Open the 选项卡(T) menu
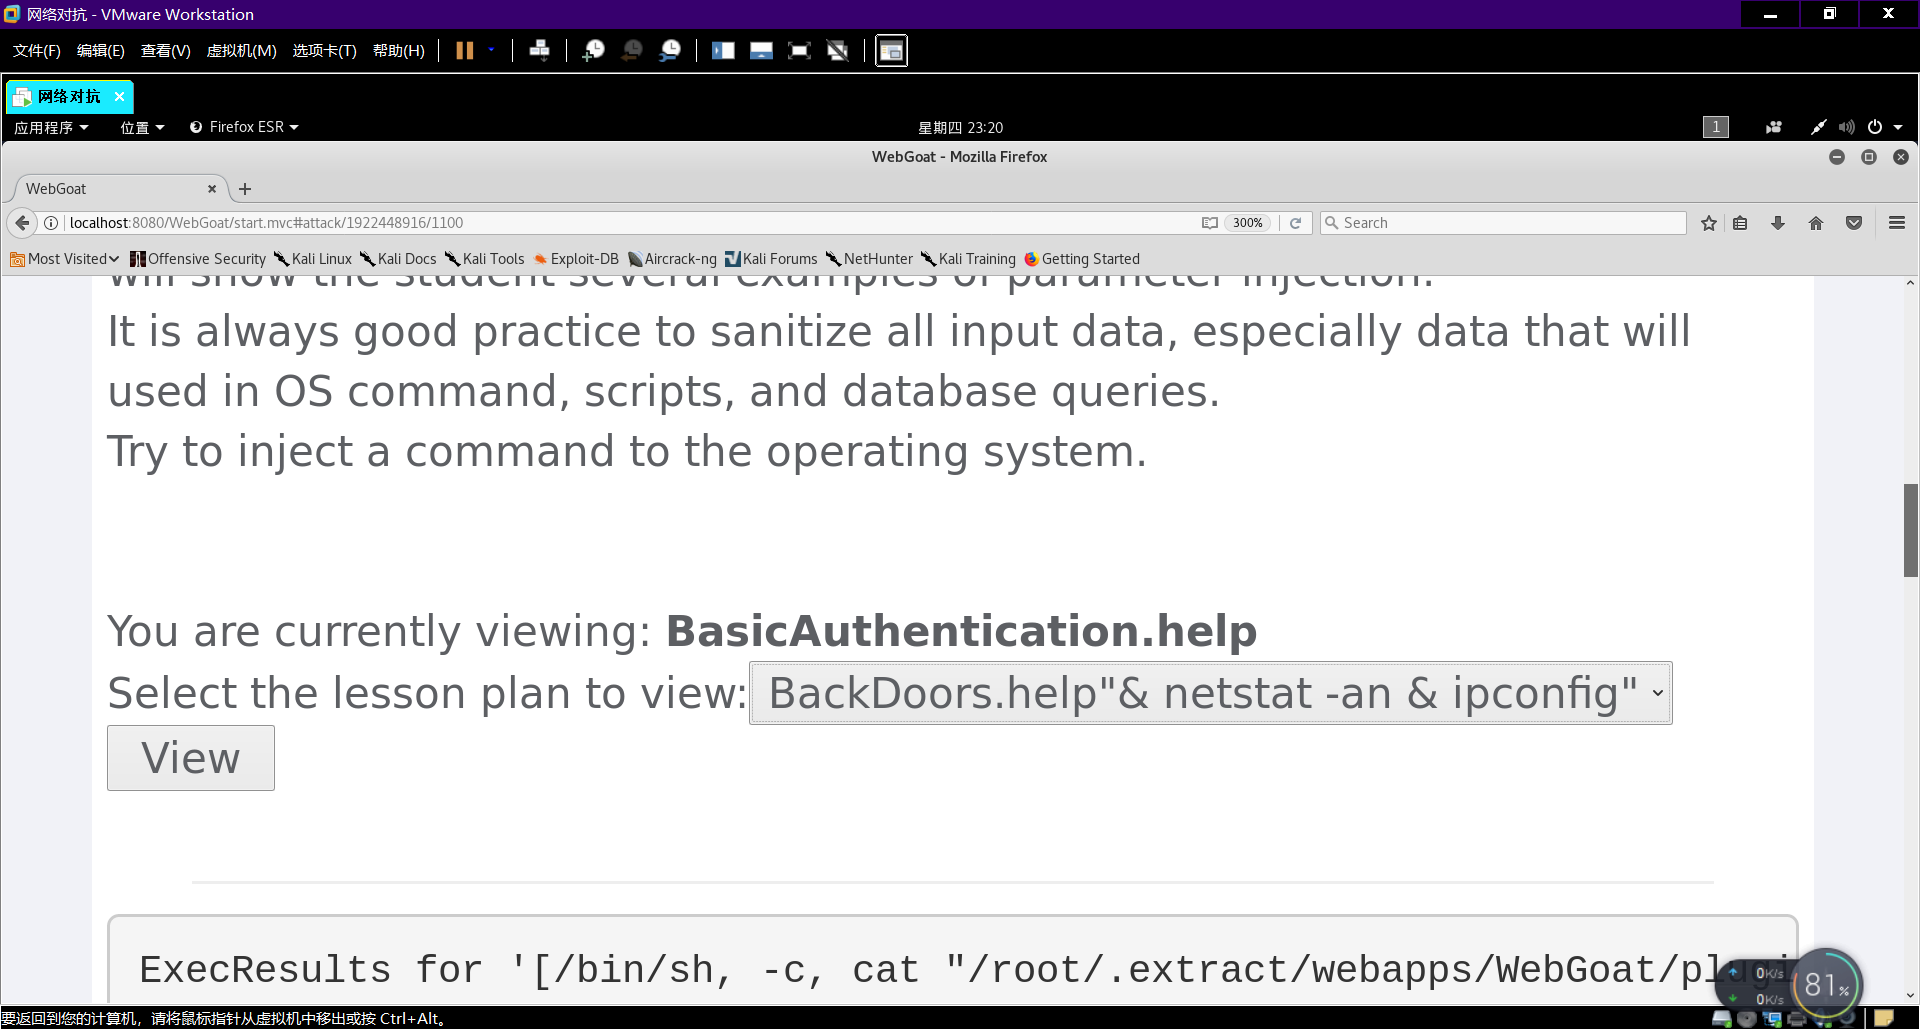This screenshot has width=1920, height=1030. 324,51
